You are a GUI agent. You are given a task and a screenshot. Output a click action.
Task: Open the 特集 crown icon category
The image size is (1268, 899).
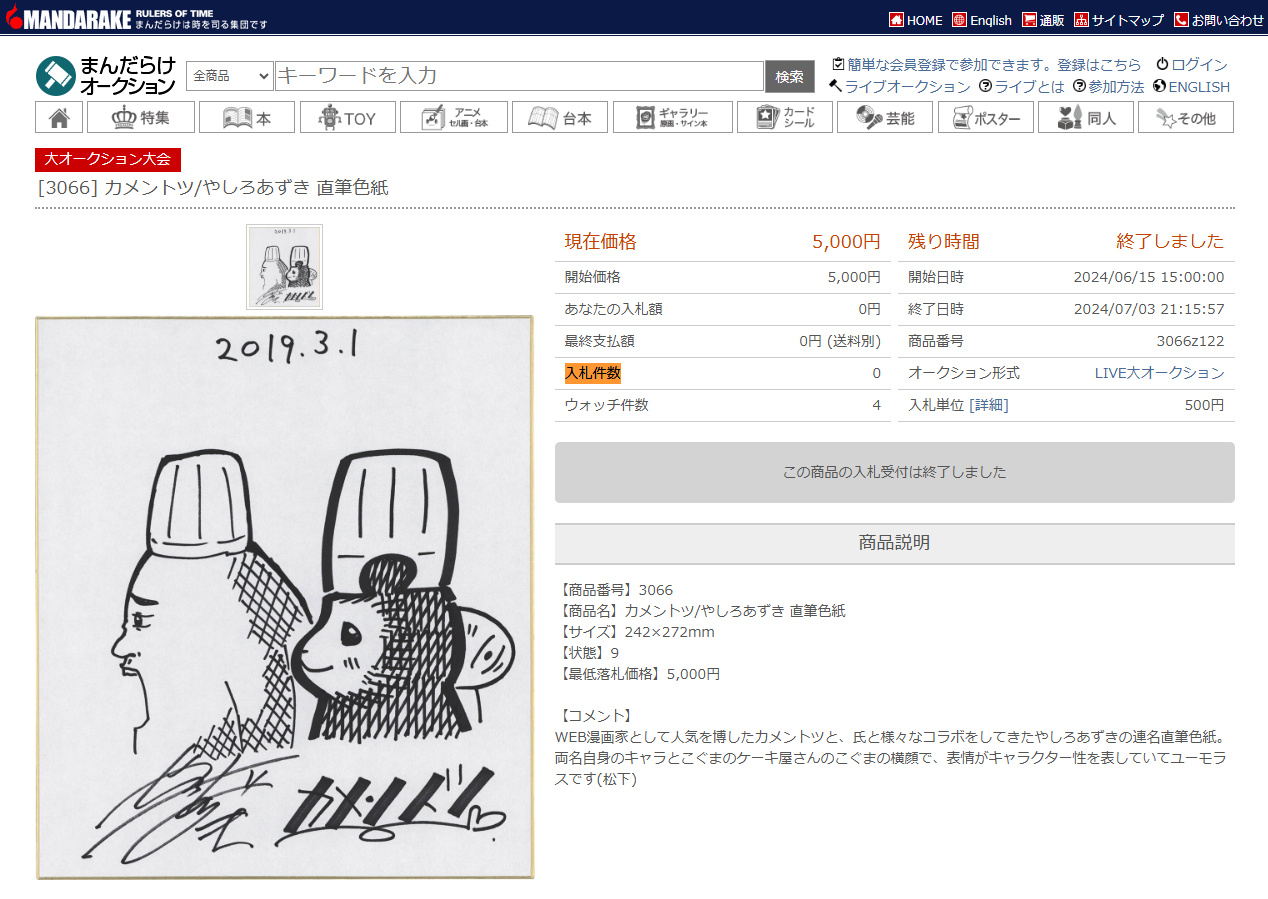click(140, 117)
